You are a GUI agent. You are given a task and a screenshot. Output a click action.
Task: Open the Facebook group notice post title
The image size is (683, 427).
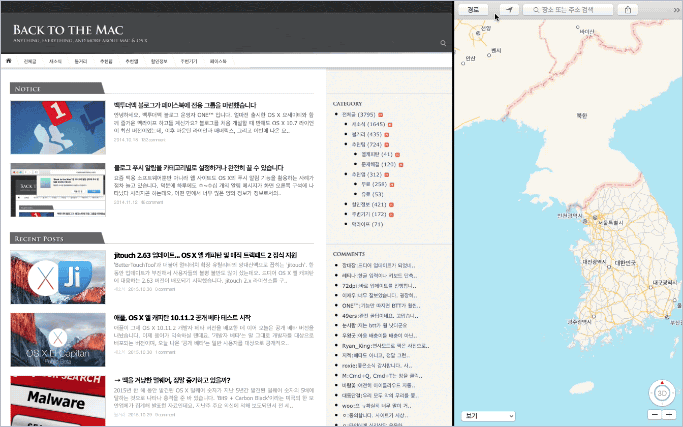pos(185,105)
